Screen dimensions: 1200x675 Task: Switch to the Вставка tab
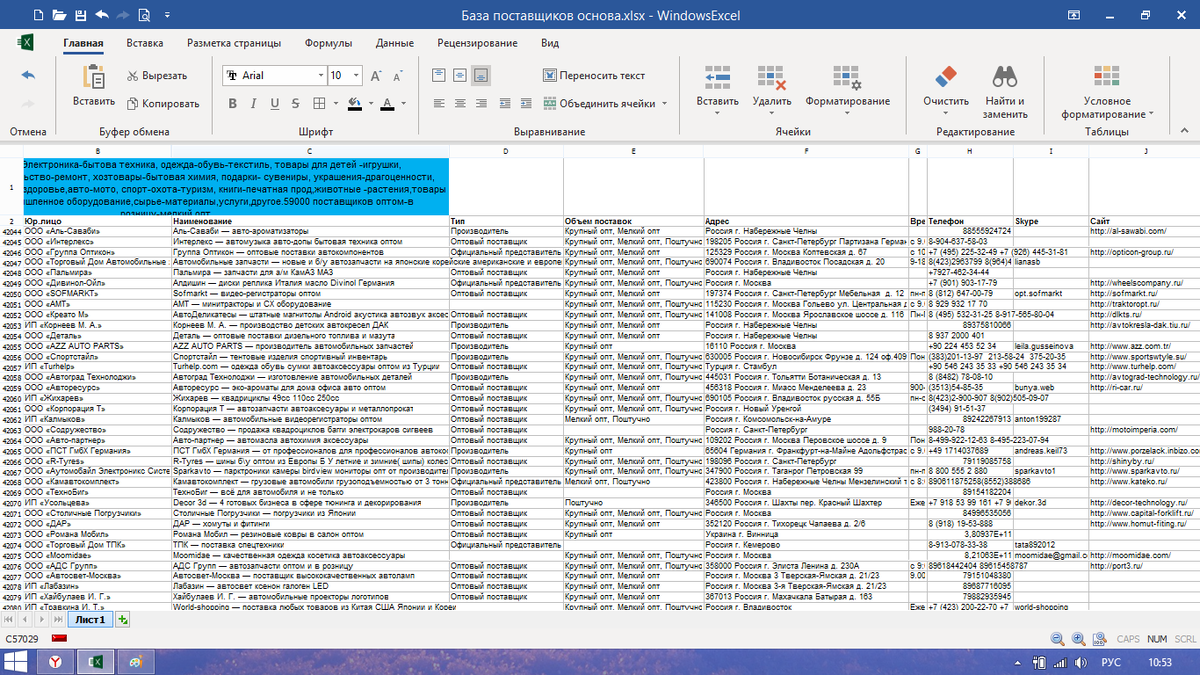(145, 43)
